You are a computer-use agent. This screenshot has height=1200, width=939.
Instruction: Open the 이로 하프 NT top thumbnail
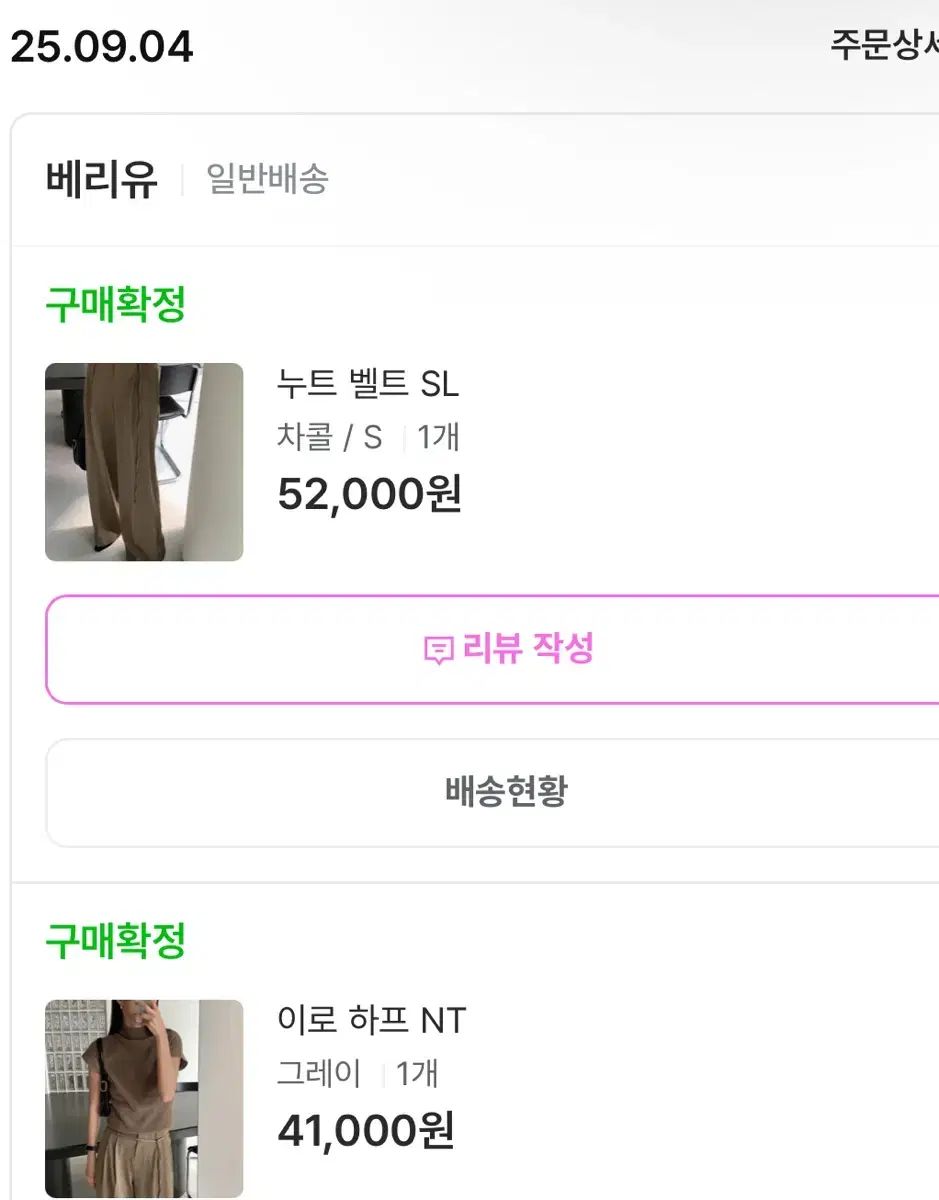[144, 1097]
